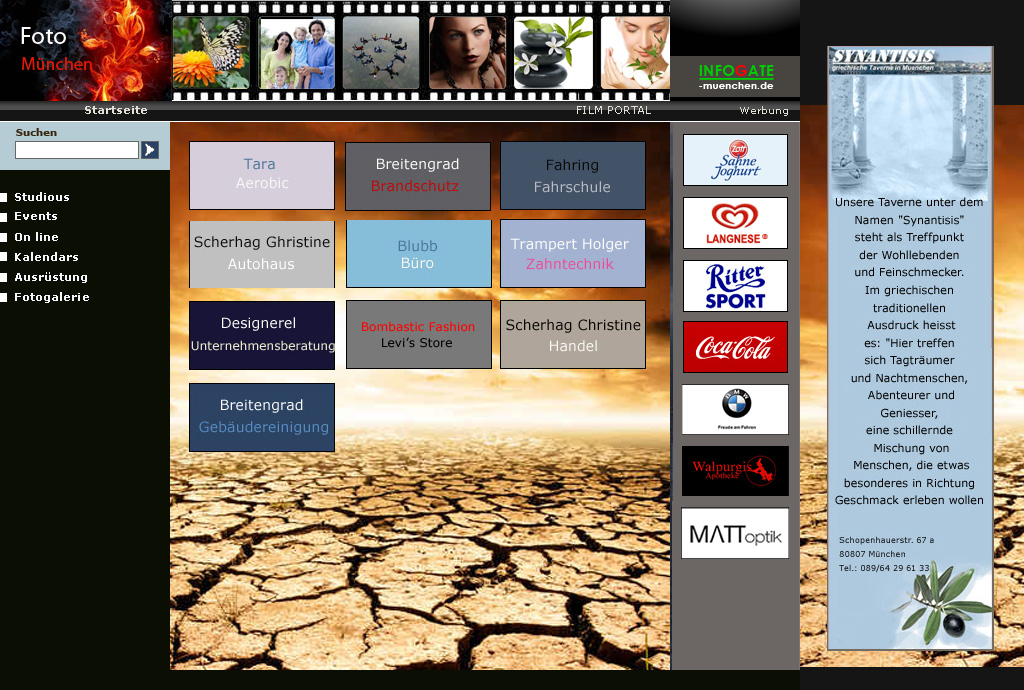The image size is (1024, 690).
Task: Open the Blubb Büro tile
Action: point(419,254)
